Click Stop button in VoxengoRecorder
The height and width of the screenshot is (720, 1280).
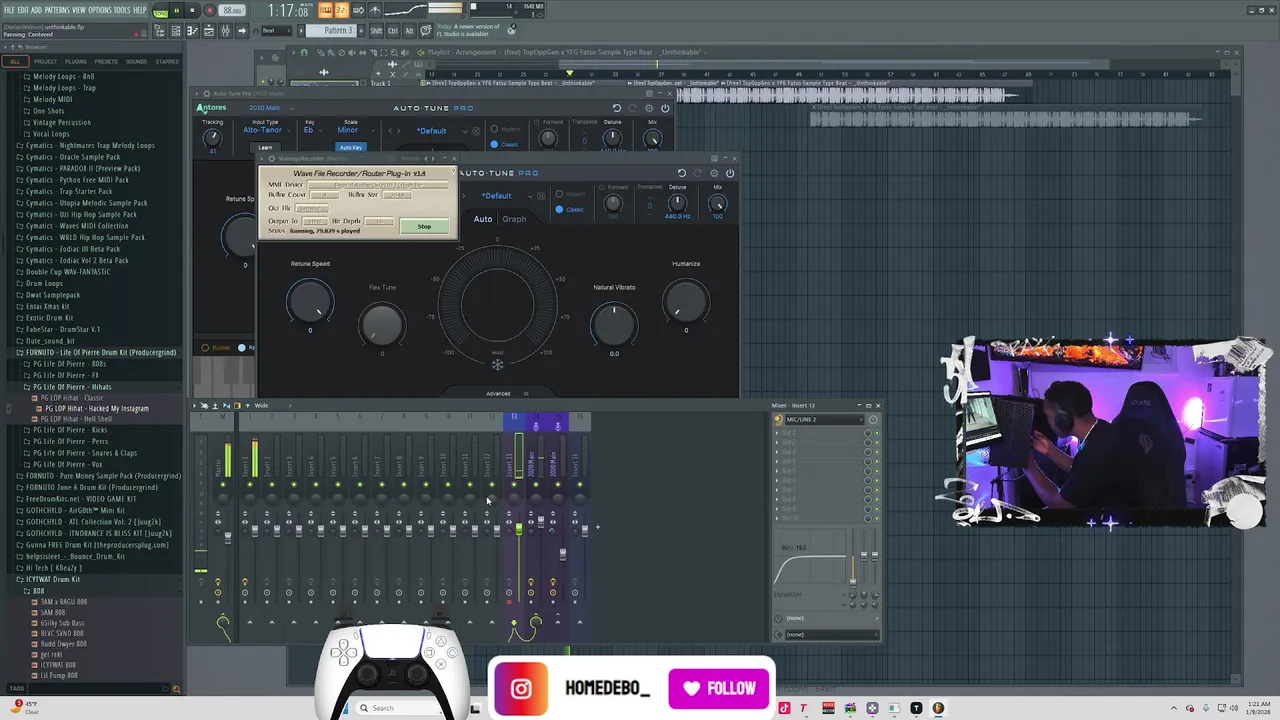[x=424, y=227]
